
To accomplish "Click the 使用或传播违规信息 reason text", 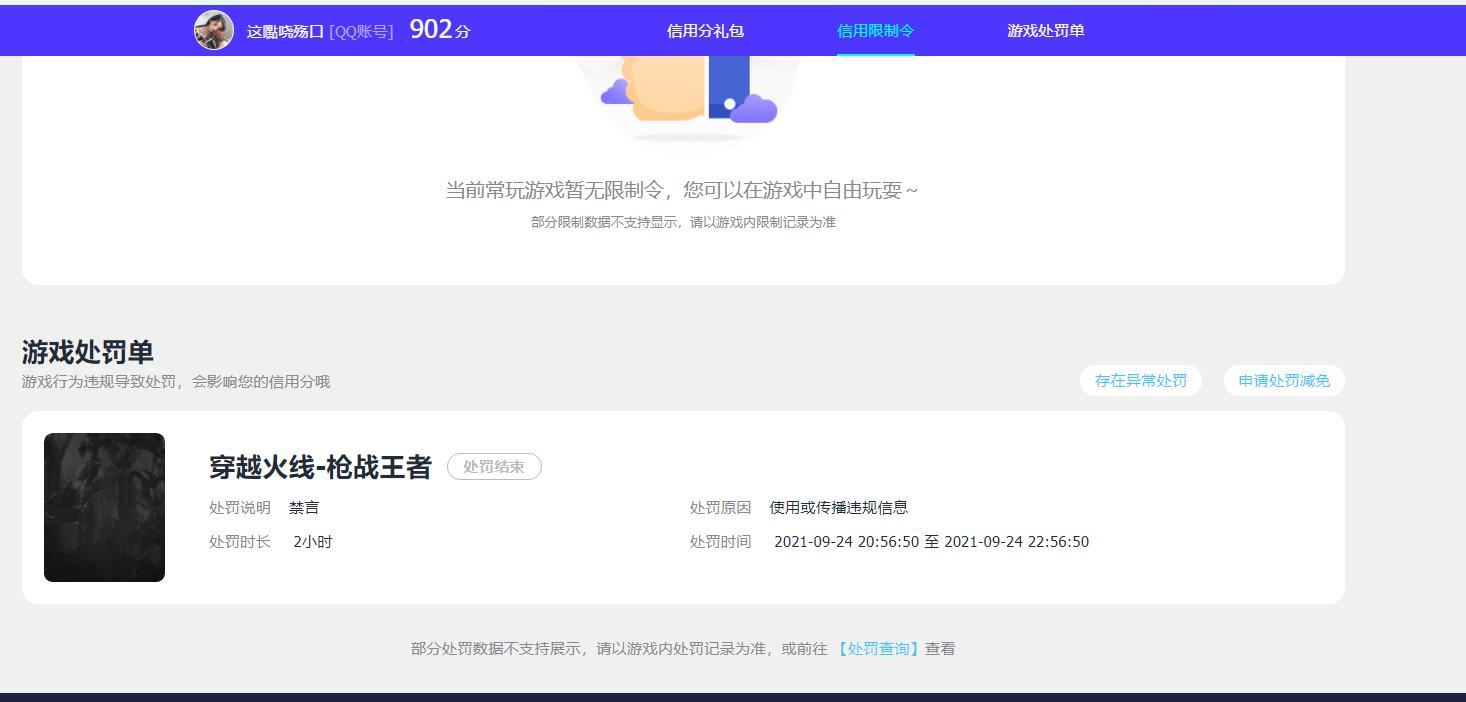I will tap(836, 508).
